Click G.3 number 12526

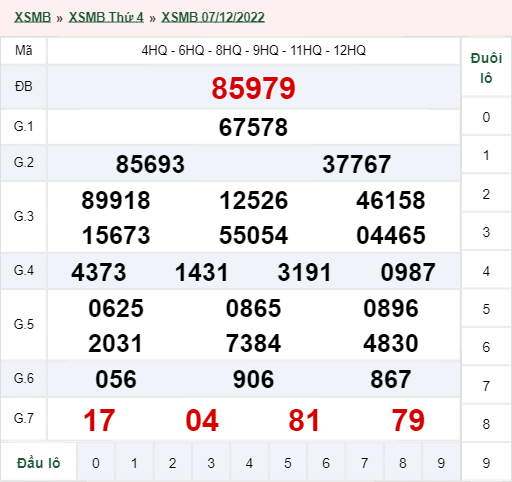click(253, 201)
